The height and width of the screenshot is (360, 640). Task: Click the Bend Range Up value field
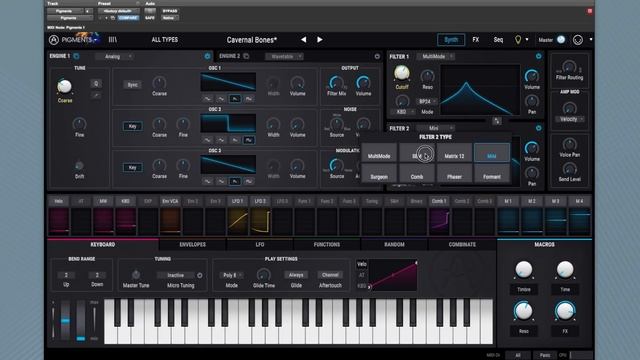(x=66, y=275)
